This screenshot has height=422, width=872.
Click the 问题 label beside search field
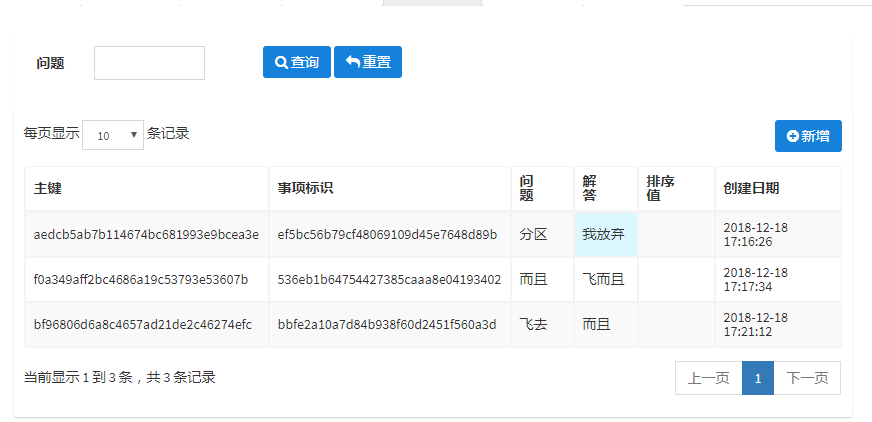51,63
